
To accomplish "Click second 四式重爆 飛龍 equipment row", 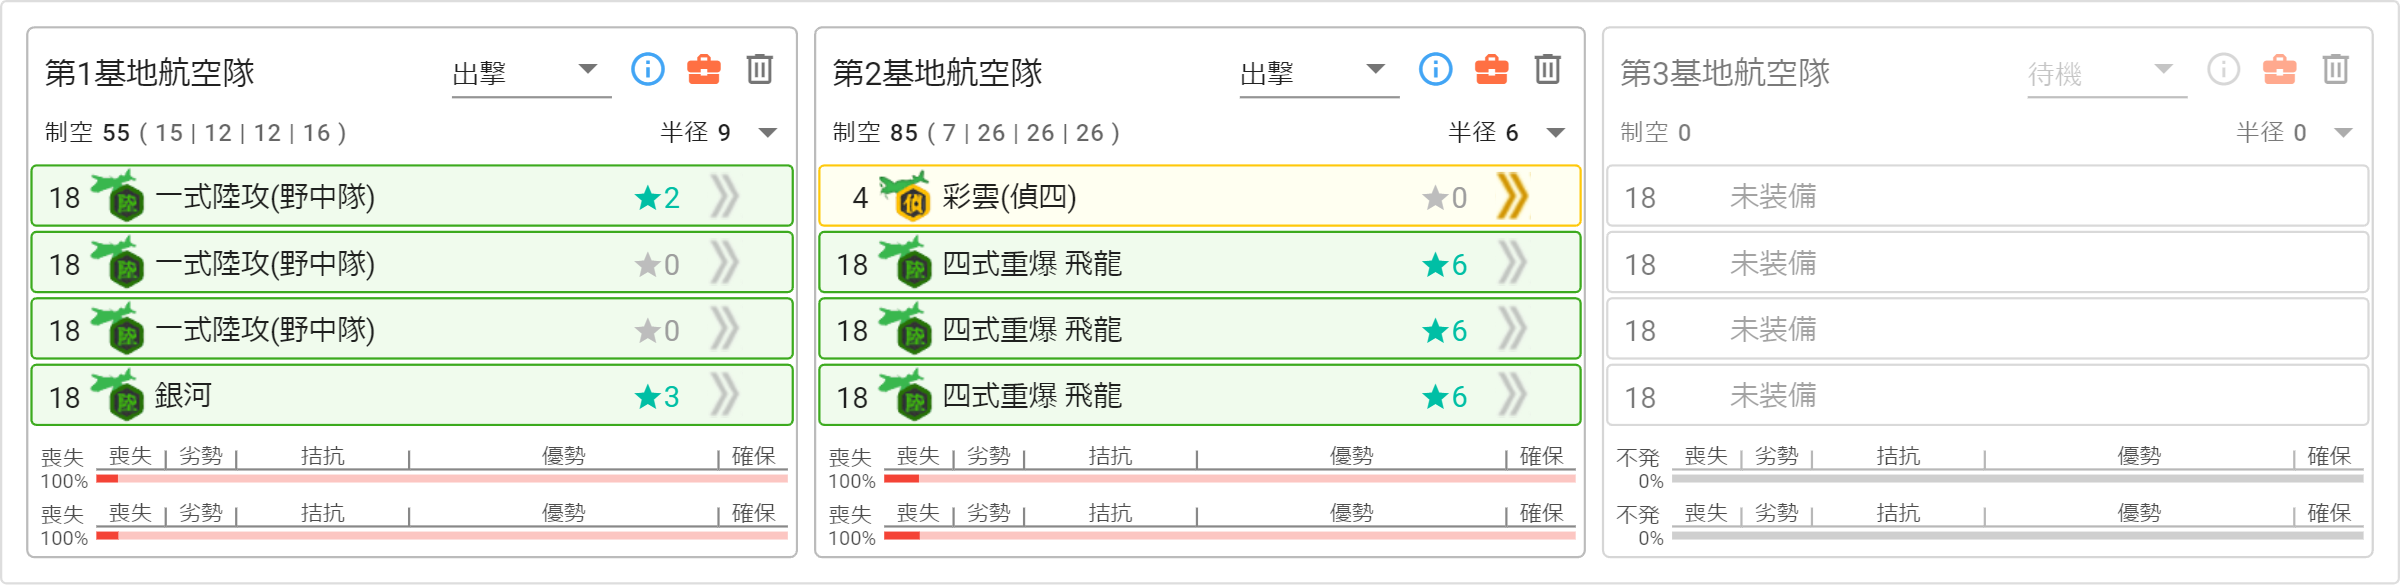I will tap(1200, 329).
